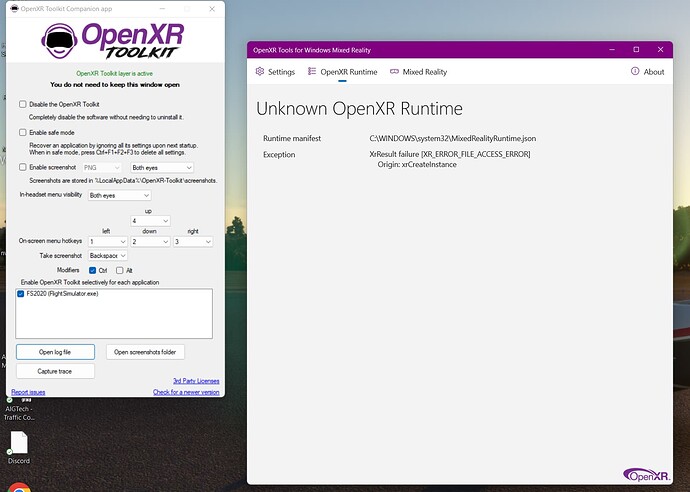Viewport: 690px width, 492px height.
Task: Click 'Origin: xrCreateInstance' text
Action: point(417,165)
